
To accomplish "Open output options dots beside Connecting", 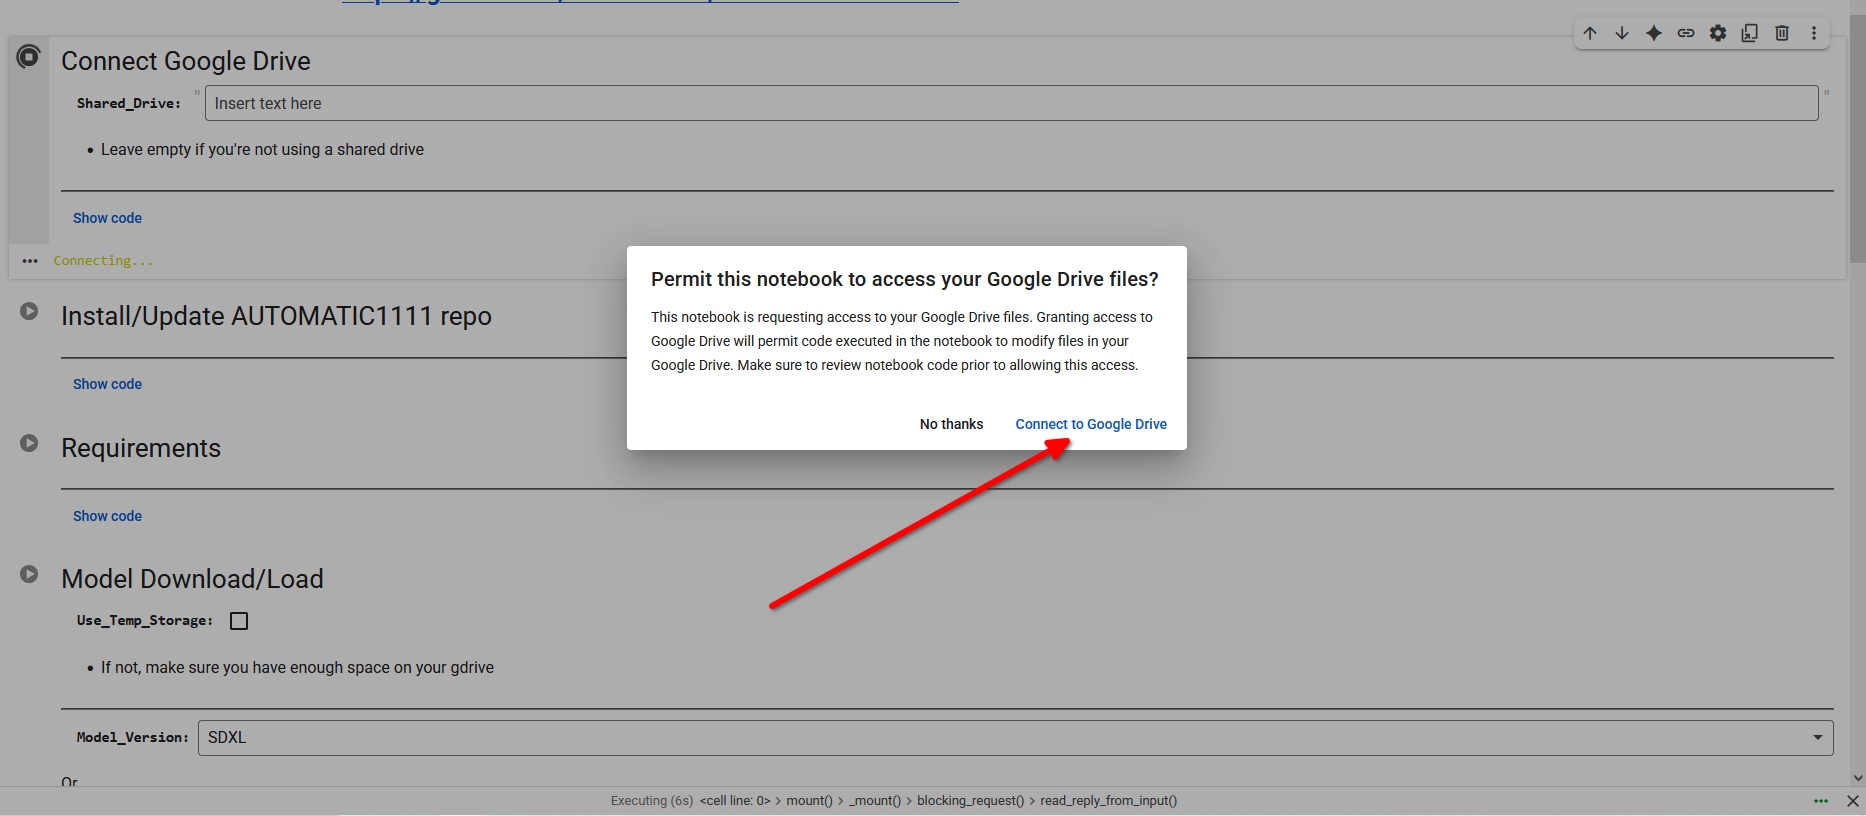I will tap(30, 261).
